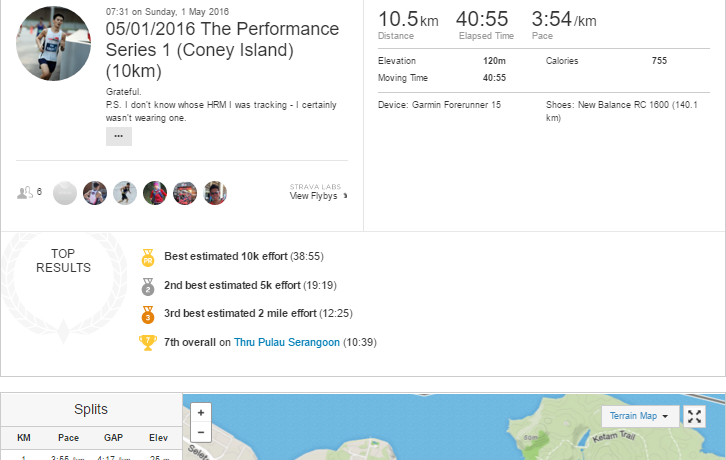Click the gold PR medal icon
The image size is (726, 460).
click(x=148, y=258)
